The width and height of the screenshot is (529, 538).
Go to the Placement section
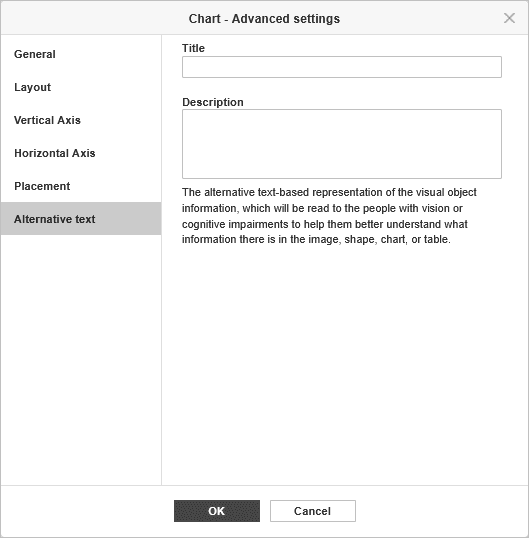pyautogui.click(x=81, y=186)
